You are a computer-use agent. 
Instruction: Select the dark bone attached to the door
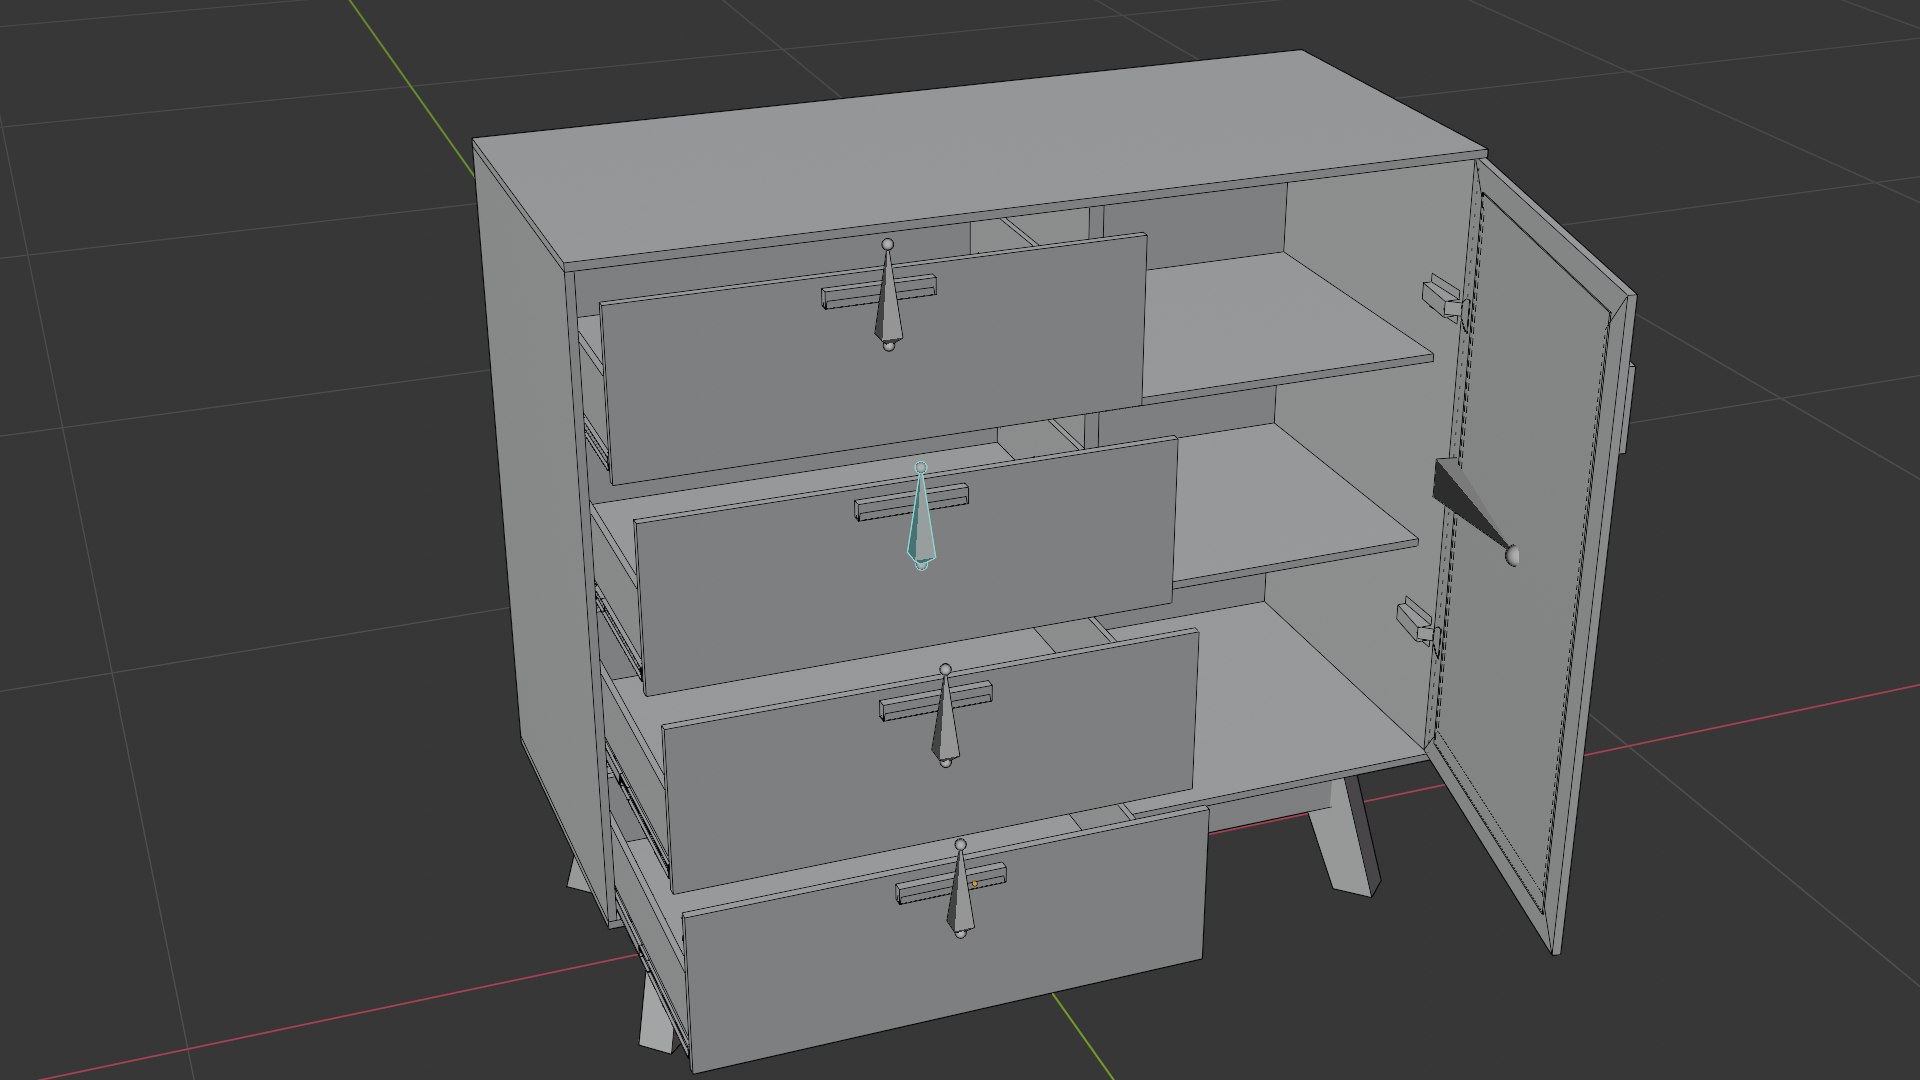(x=1475, y=510)
